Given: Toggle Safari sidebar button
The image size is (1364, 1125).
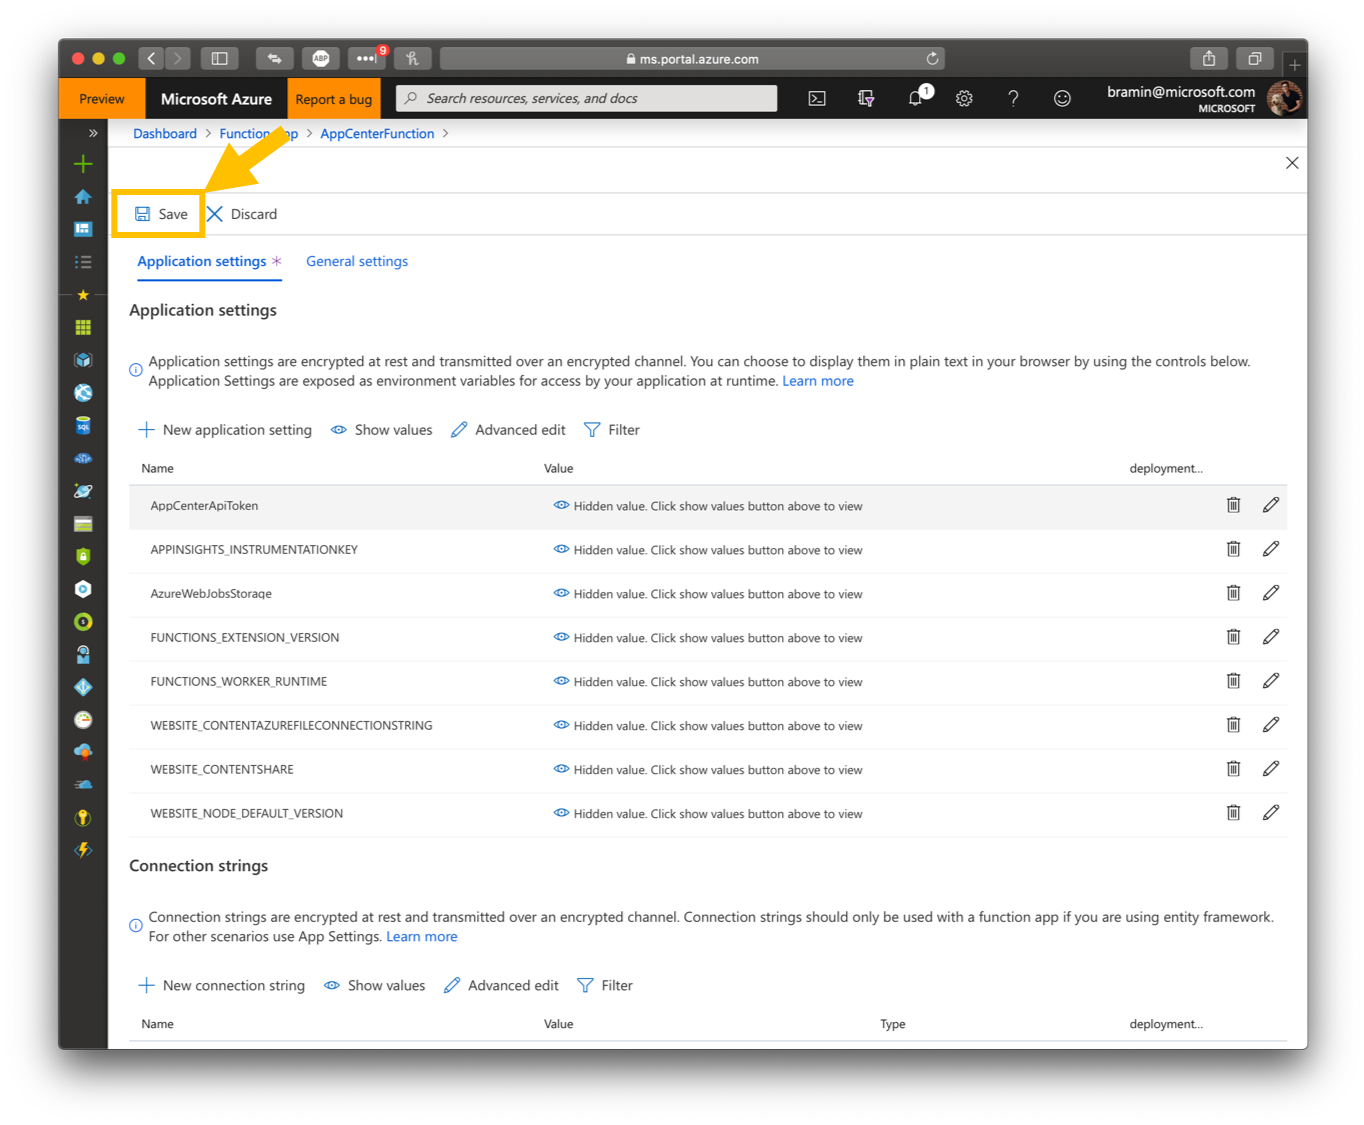Looking at the screenshot, I should coord(220,59).
